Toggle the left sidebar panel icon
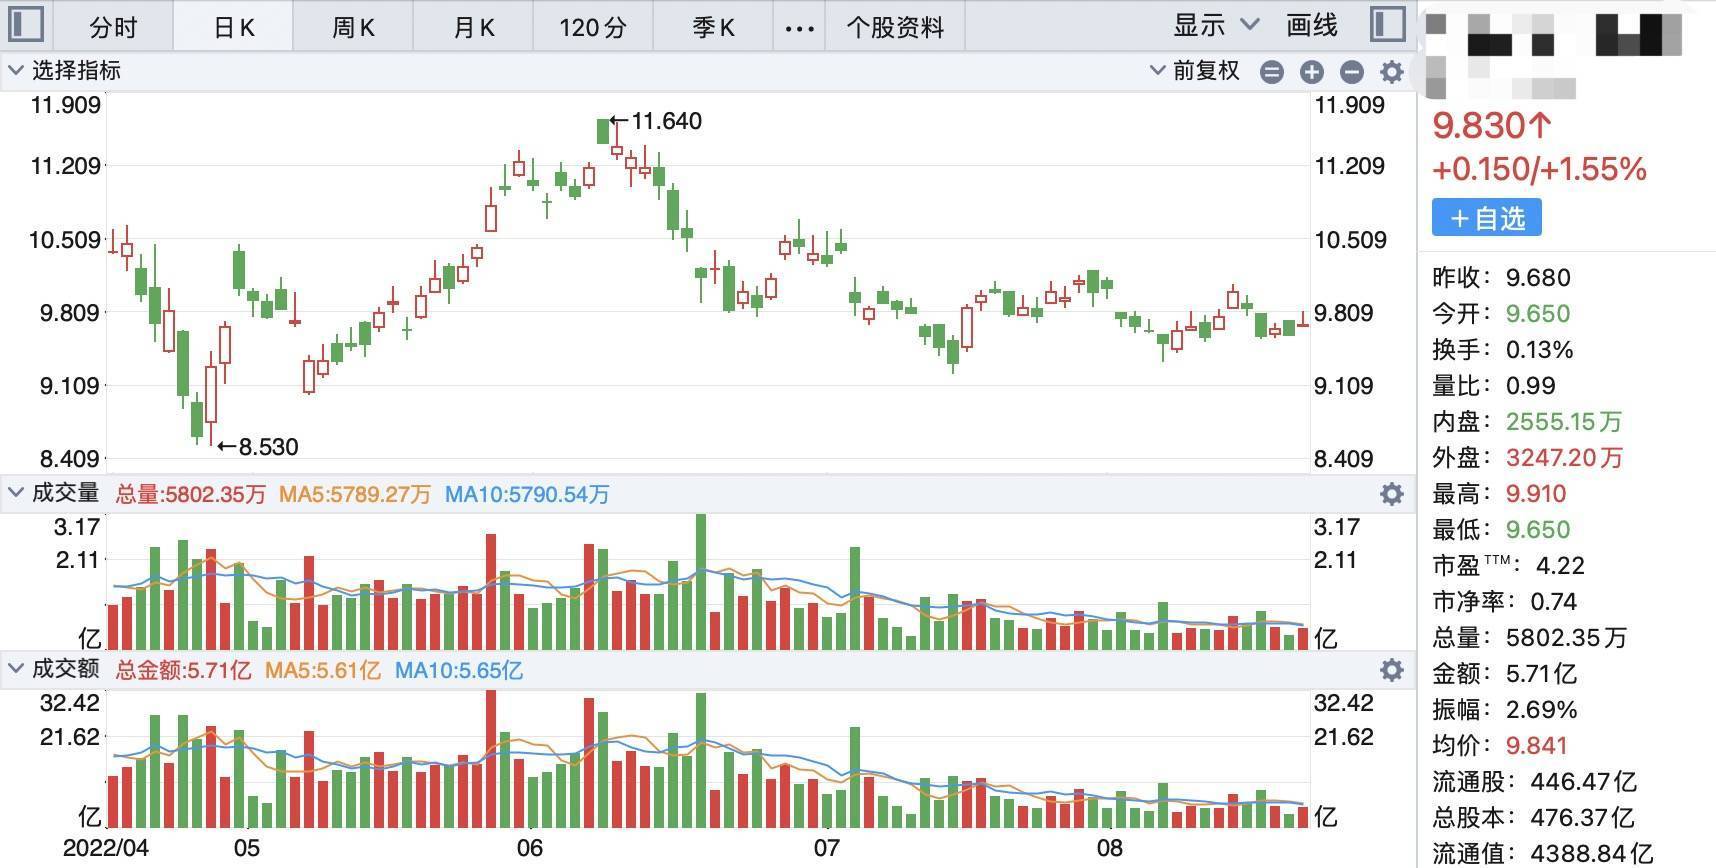Screen dimensions: 1716x868 [25, 24]
